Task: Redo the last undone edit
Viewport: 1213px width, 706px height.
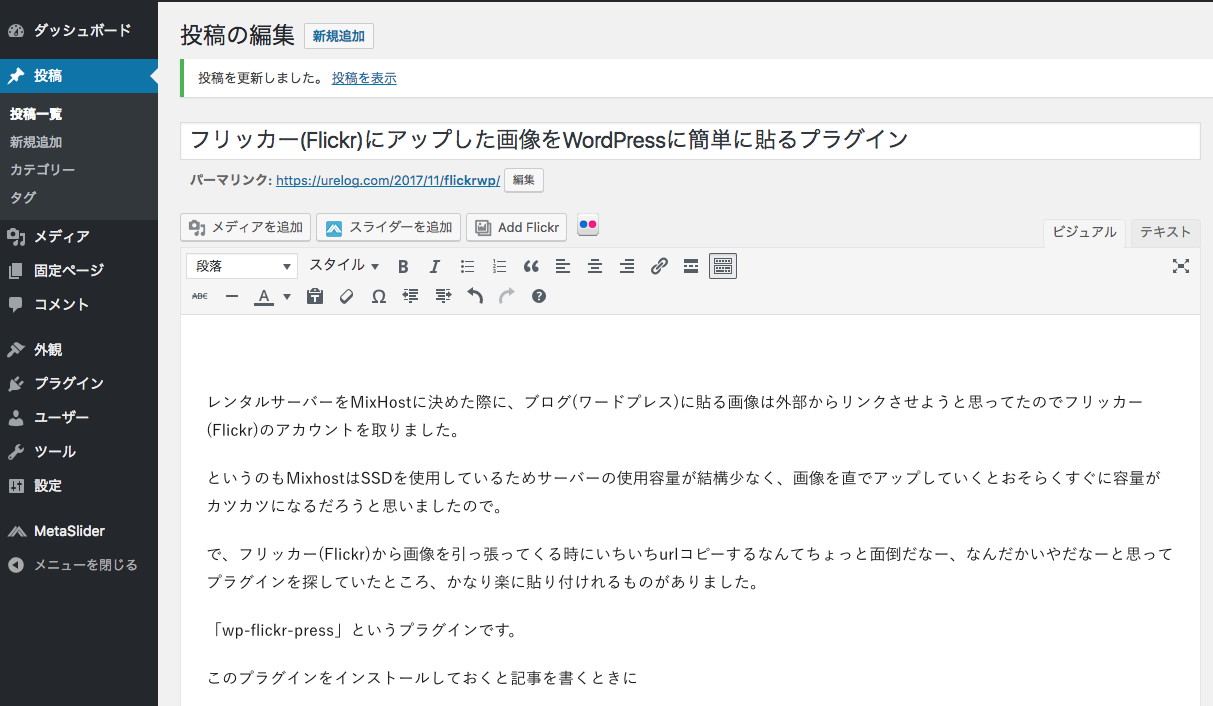Action: coord(507,296)
